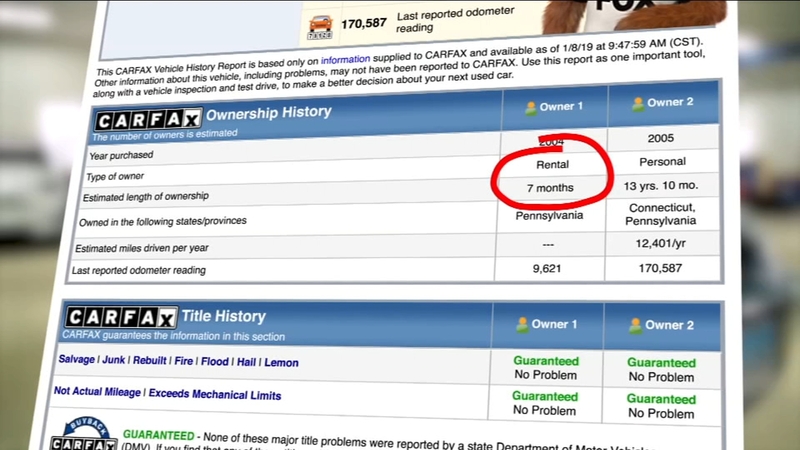
Task: Click the 'Rental' owner type cell
Action: 552,164
